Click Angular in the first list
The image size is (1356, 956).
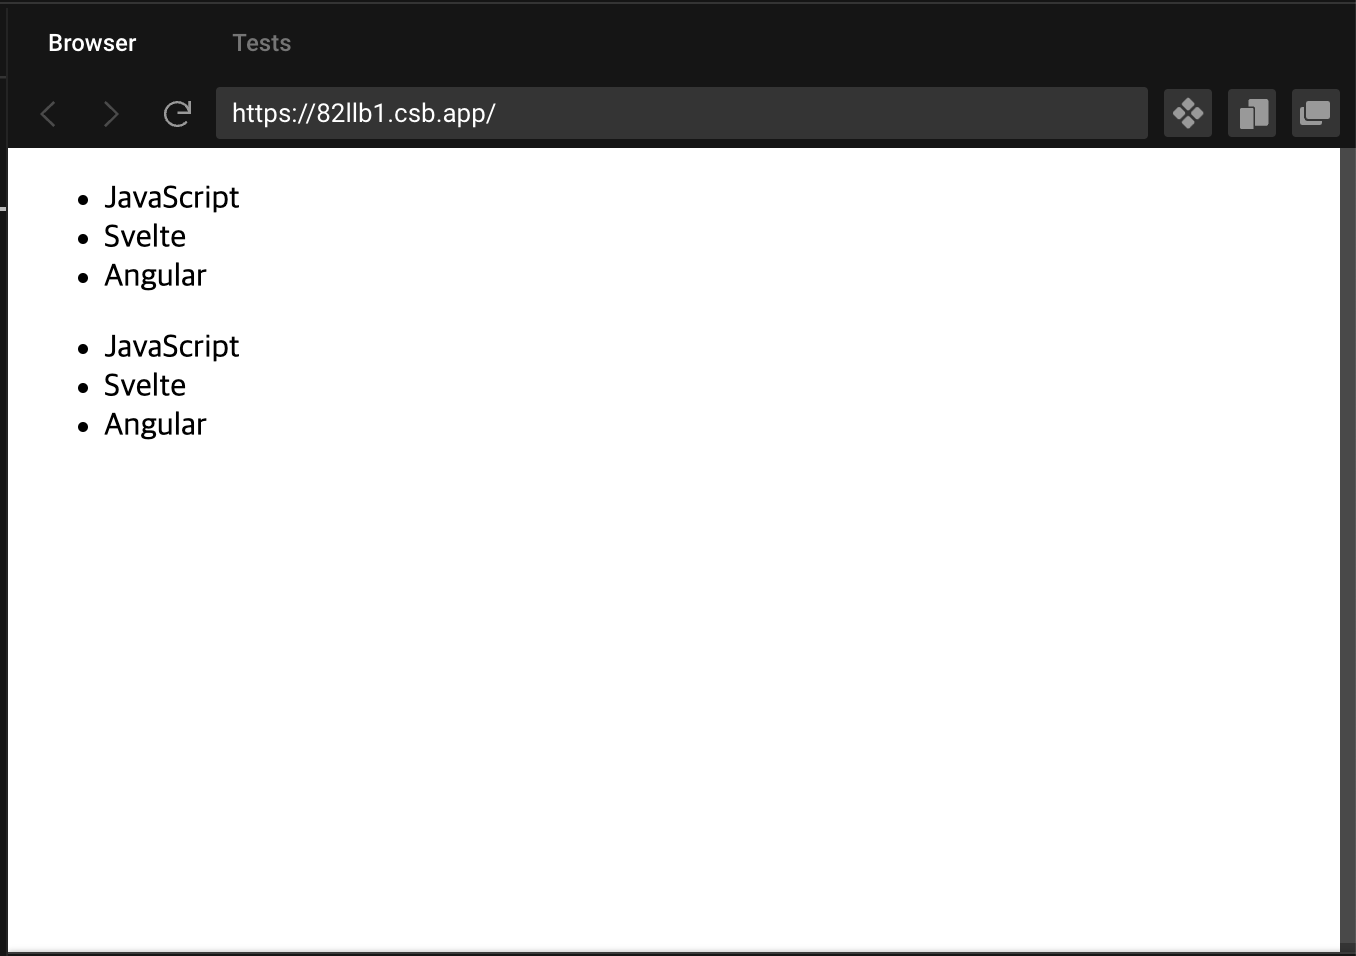pos(155,275)
